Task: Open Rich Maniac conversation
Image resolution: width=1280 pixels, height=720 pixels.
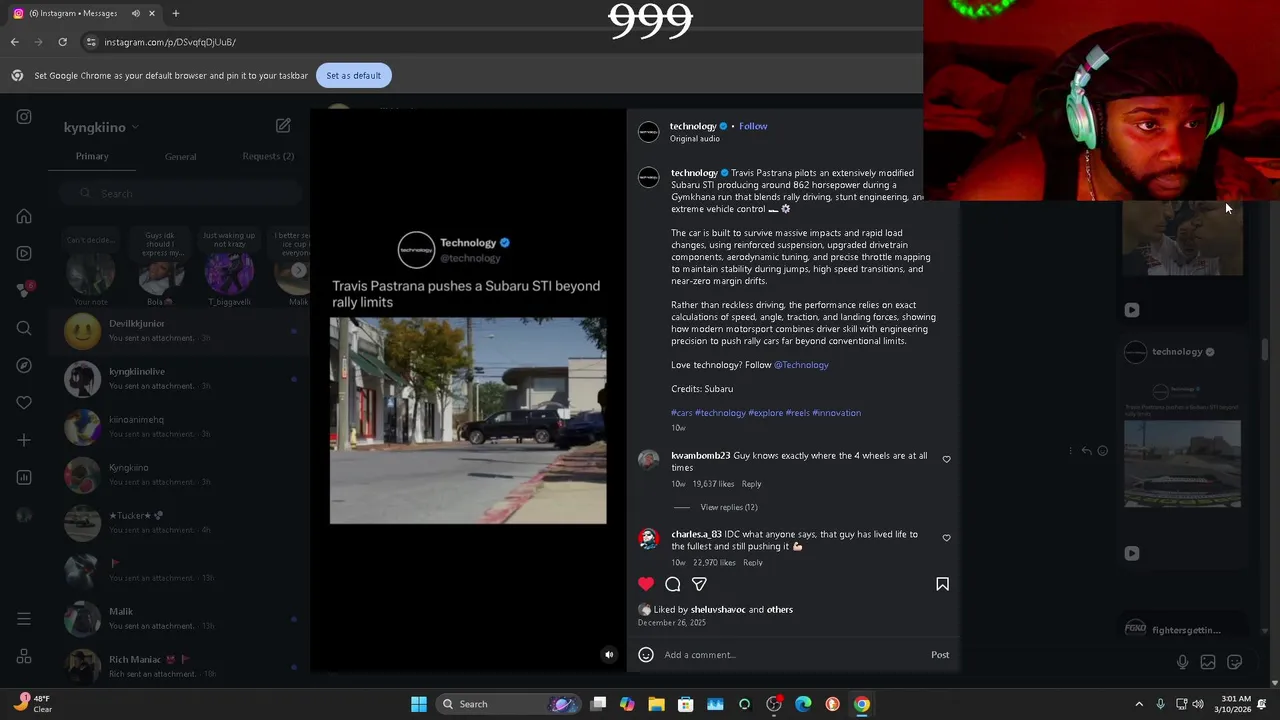Action: click(x=180, y=666)
